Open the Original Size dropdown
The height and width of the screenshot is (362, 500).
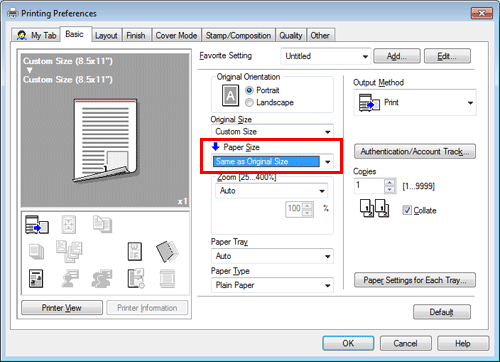click(x=272, y=132)
